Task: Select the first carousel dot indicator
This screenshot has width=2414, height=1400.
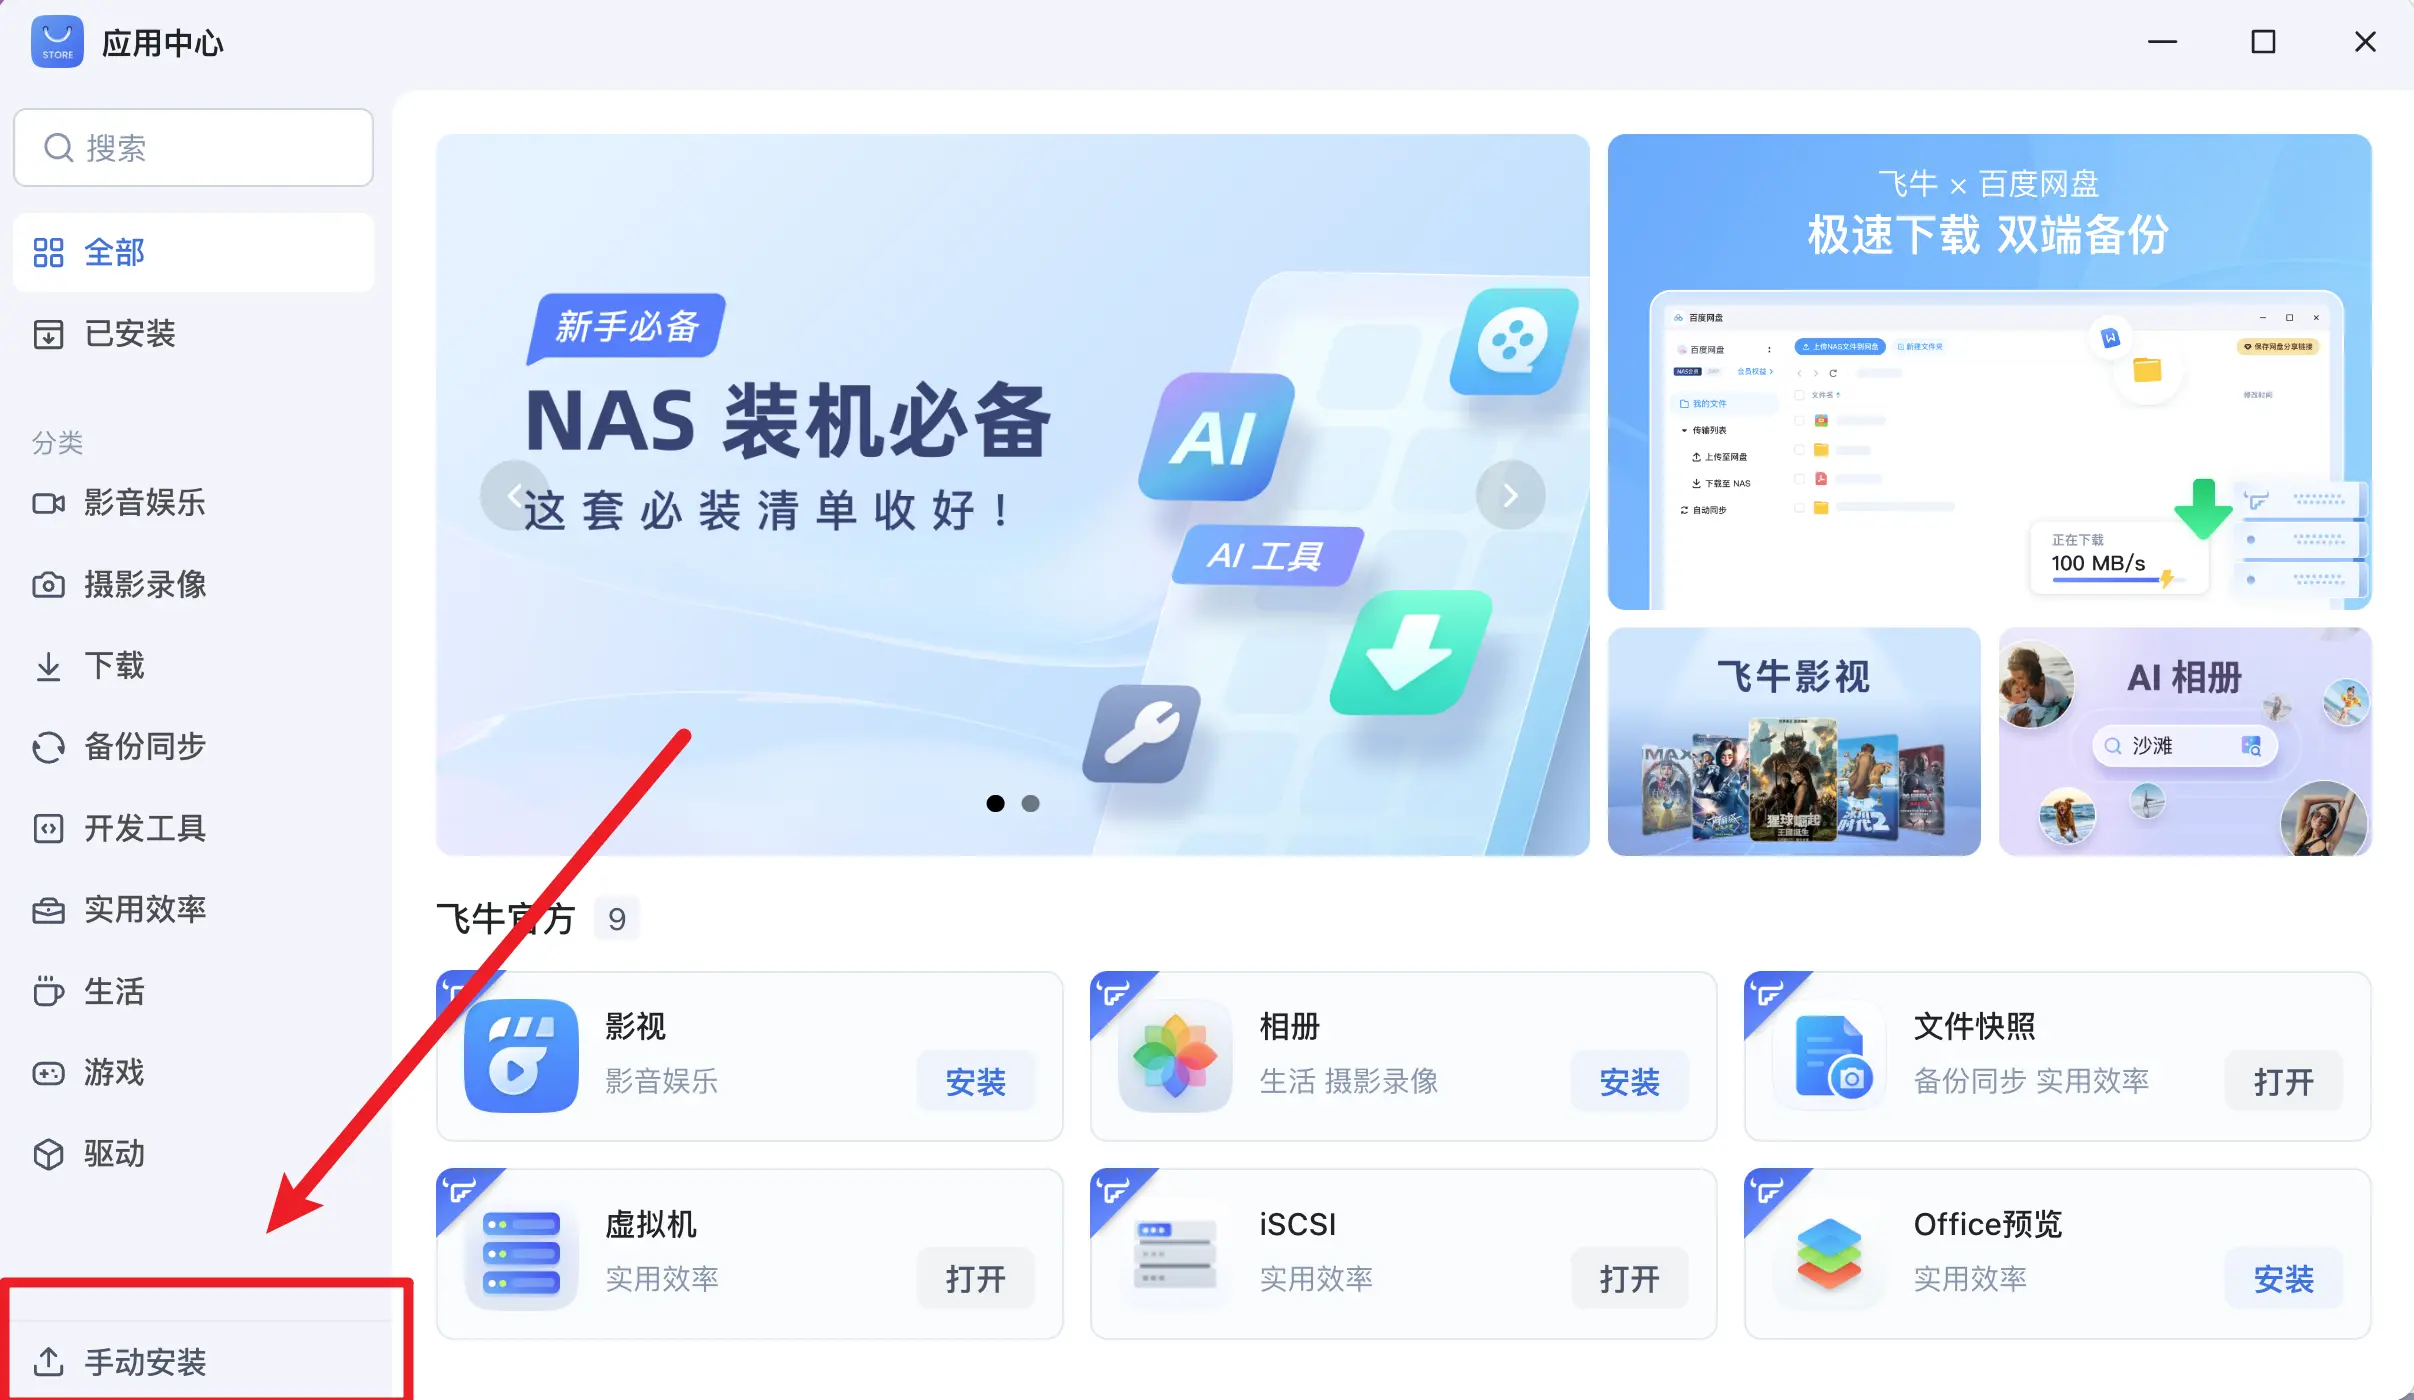Action: point(995,803)
